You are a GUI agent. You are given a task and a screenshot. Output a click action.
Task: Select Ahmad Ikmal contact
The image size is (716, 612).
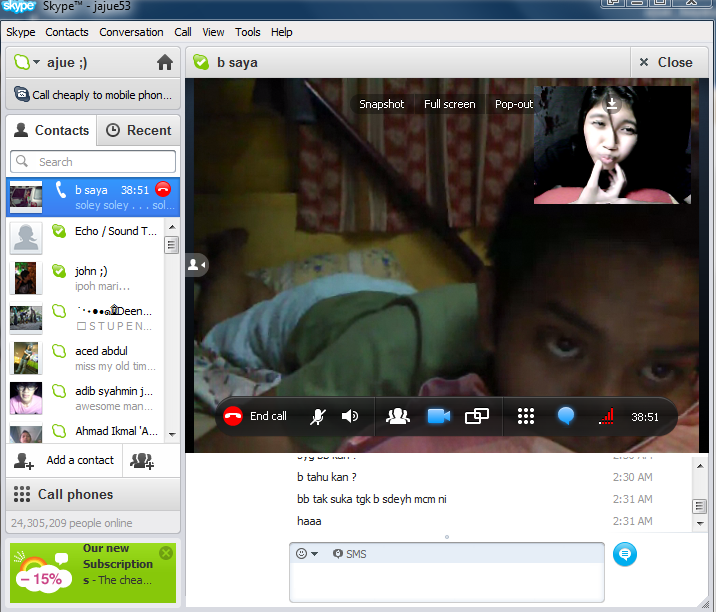(x=85, y=432)
